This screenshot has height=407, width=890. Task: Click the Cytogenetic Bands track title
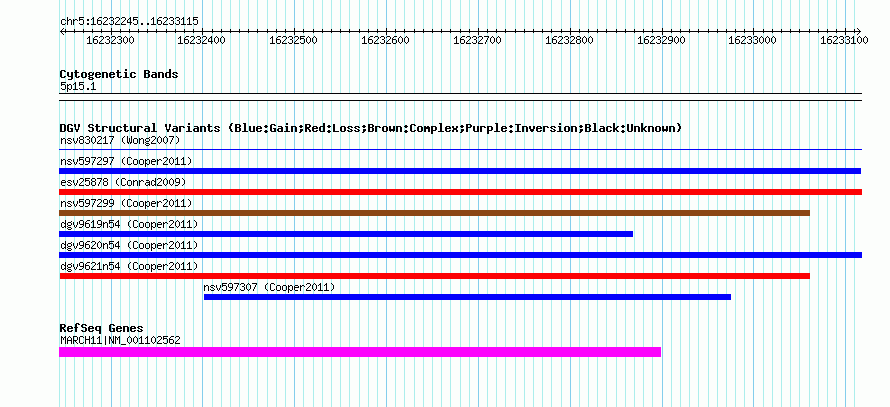tap(119, 74)
